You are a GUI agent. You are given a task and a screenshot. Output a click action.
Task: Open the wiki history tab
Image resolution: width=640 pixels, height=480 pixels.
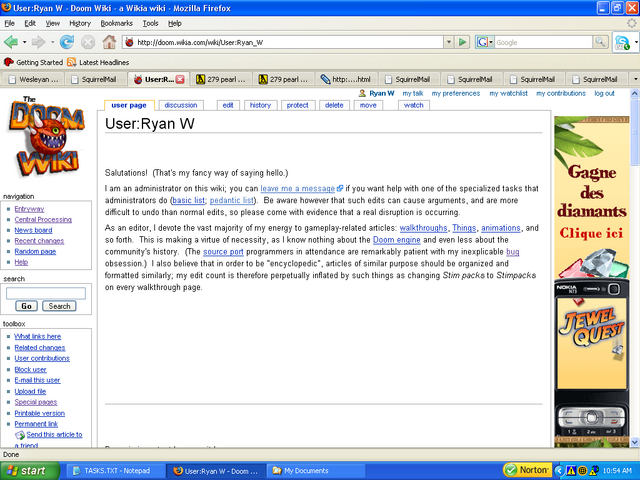(x=260, y=105)
